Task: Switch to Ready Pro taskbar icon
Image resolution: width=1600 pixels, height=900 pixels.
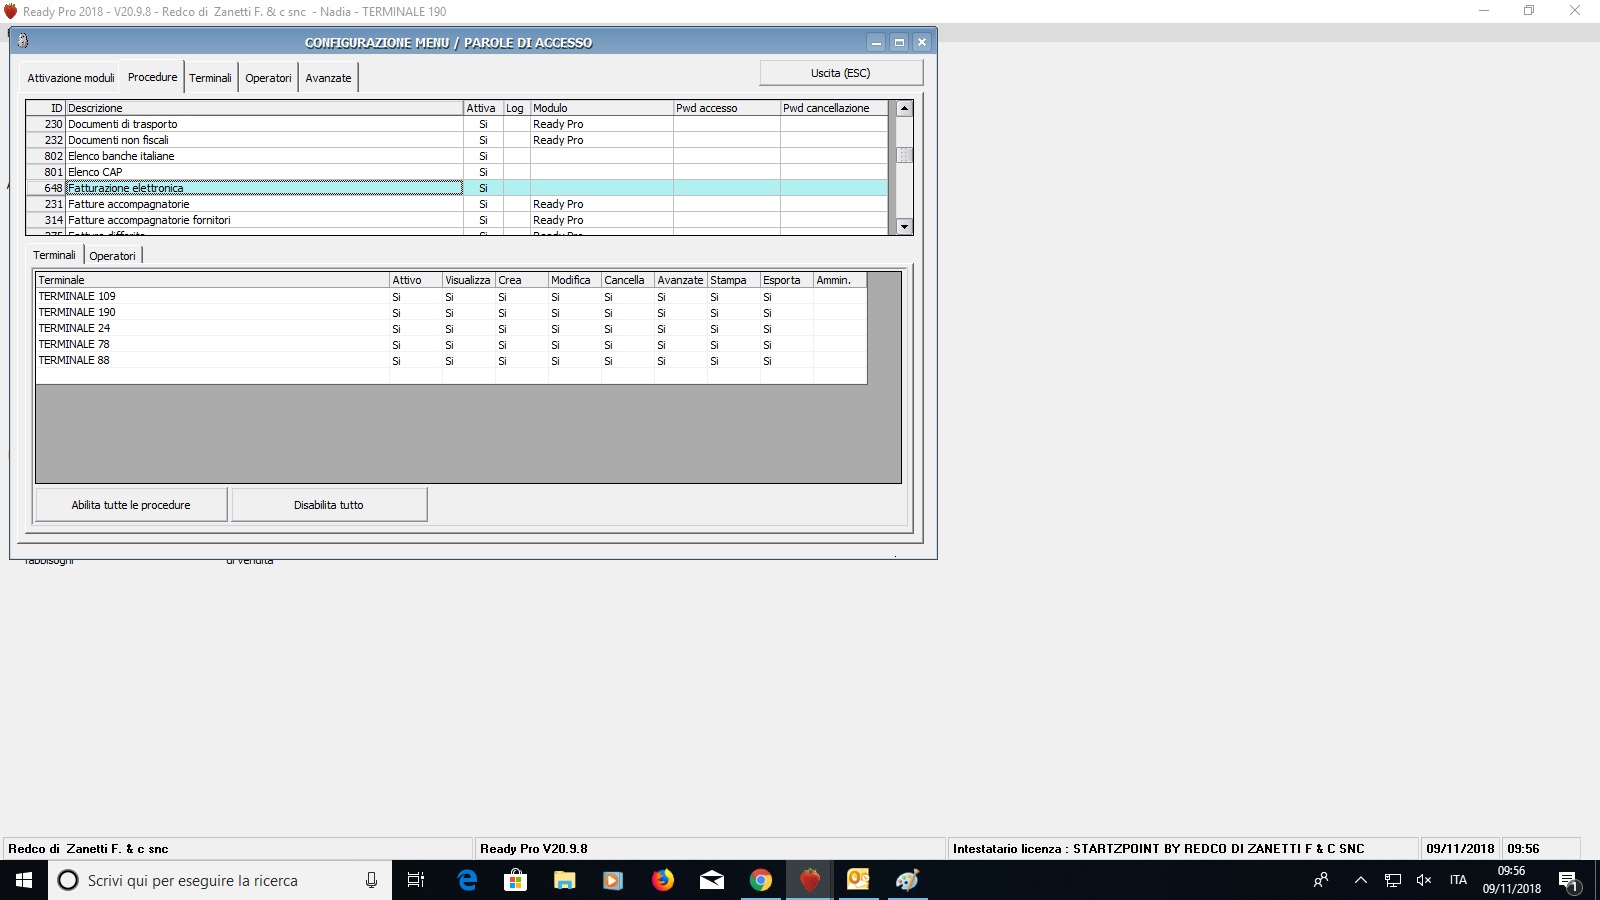Action: tap(809, 880)
